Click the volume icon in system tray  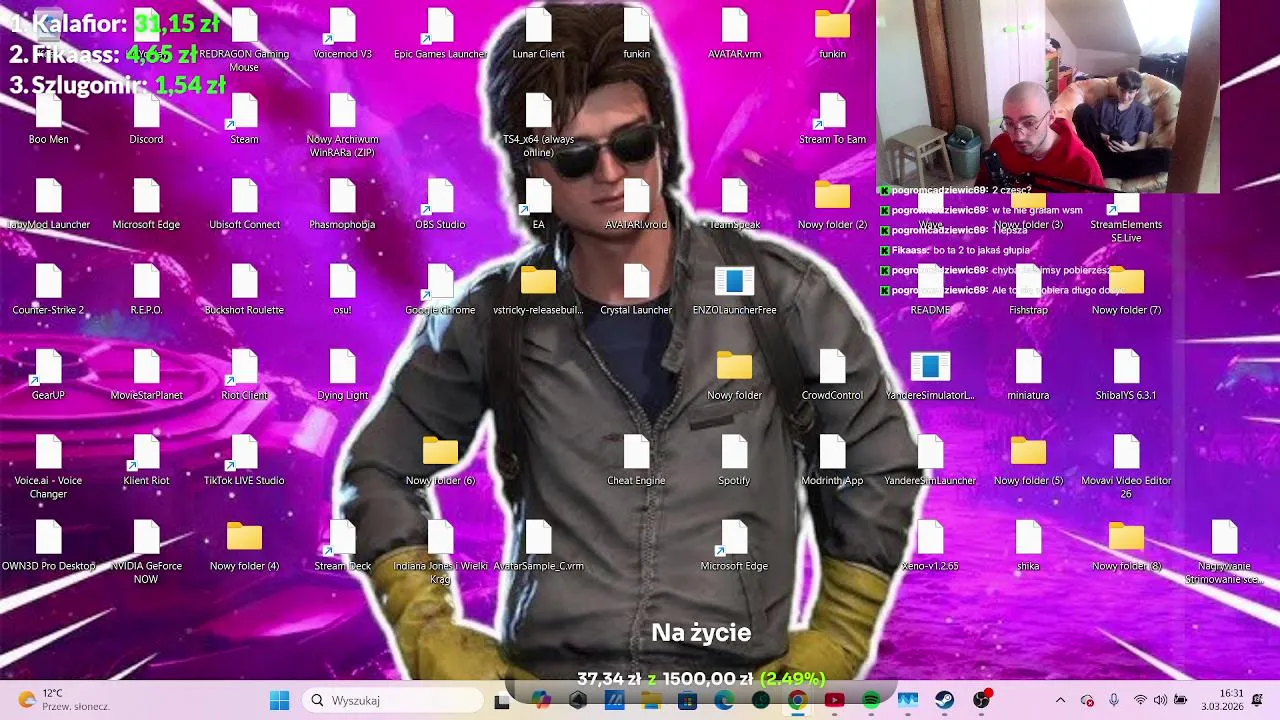1160,700
